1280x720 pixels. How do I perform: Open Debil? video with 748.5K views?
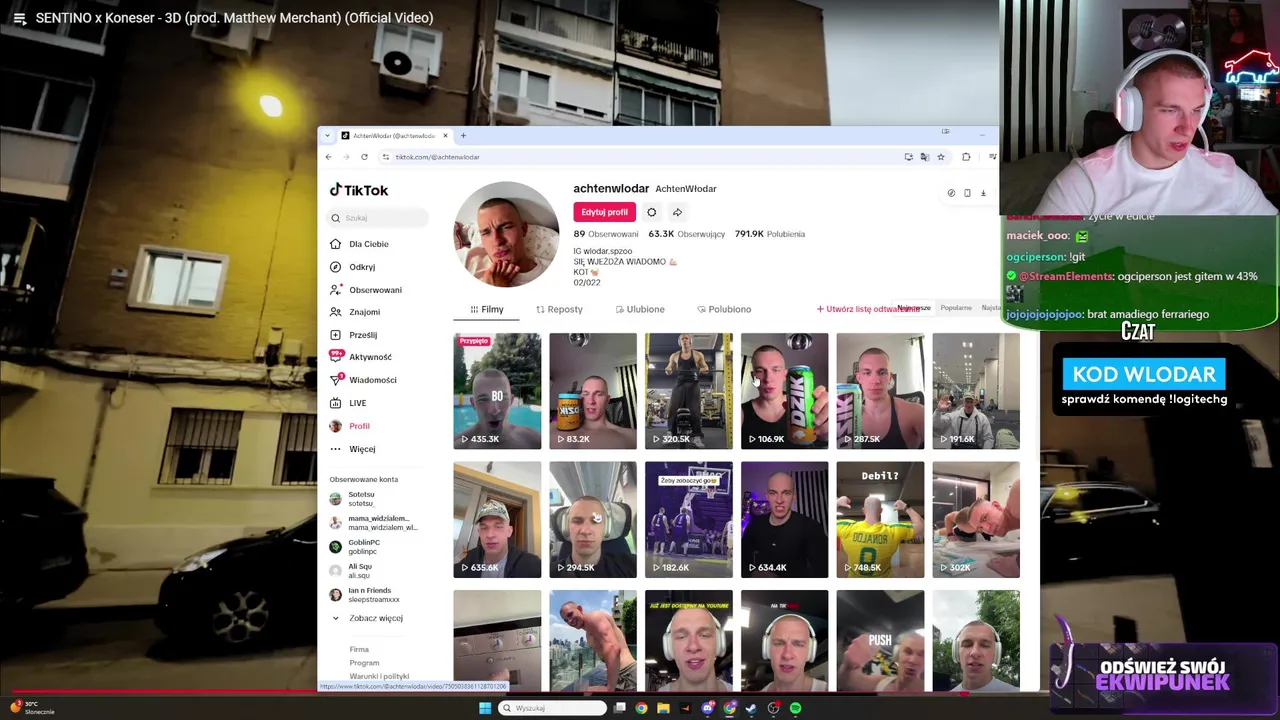(x=880, y=519)
